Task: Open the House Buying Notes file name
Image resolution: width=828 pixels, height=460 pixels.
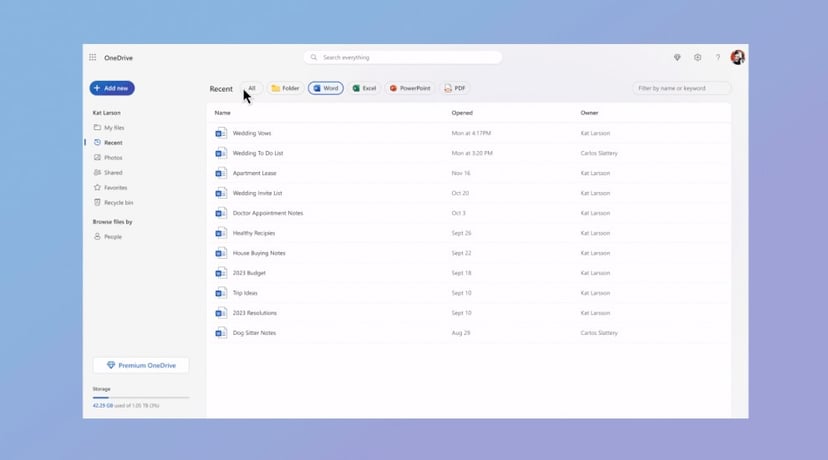Action: point(259,253)
